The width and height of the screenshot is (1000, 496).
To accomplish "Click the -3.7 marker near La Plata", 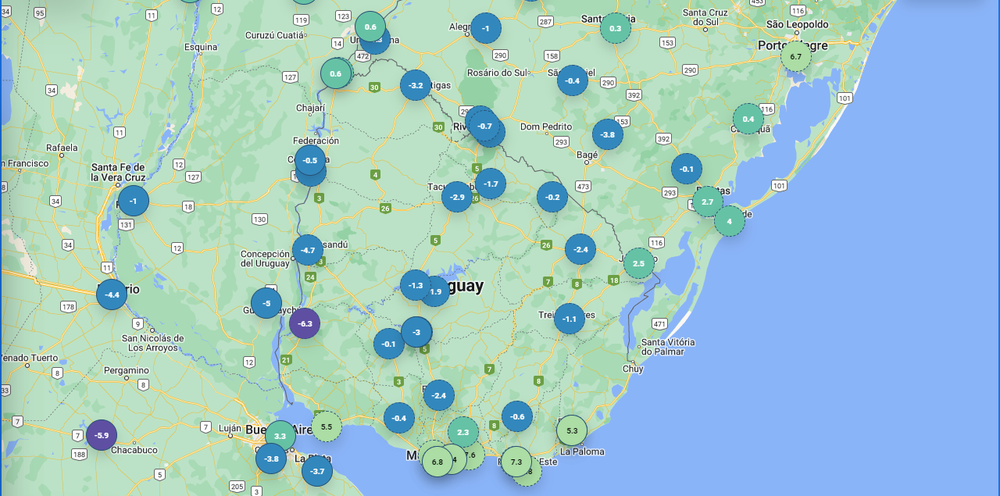I will (x=317, y=472).
